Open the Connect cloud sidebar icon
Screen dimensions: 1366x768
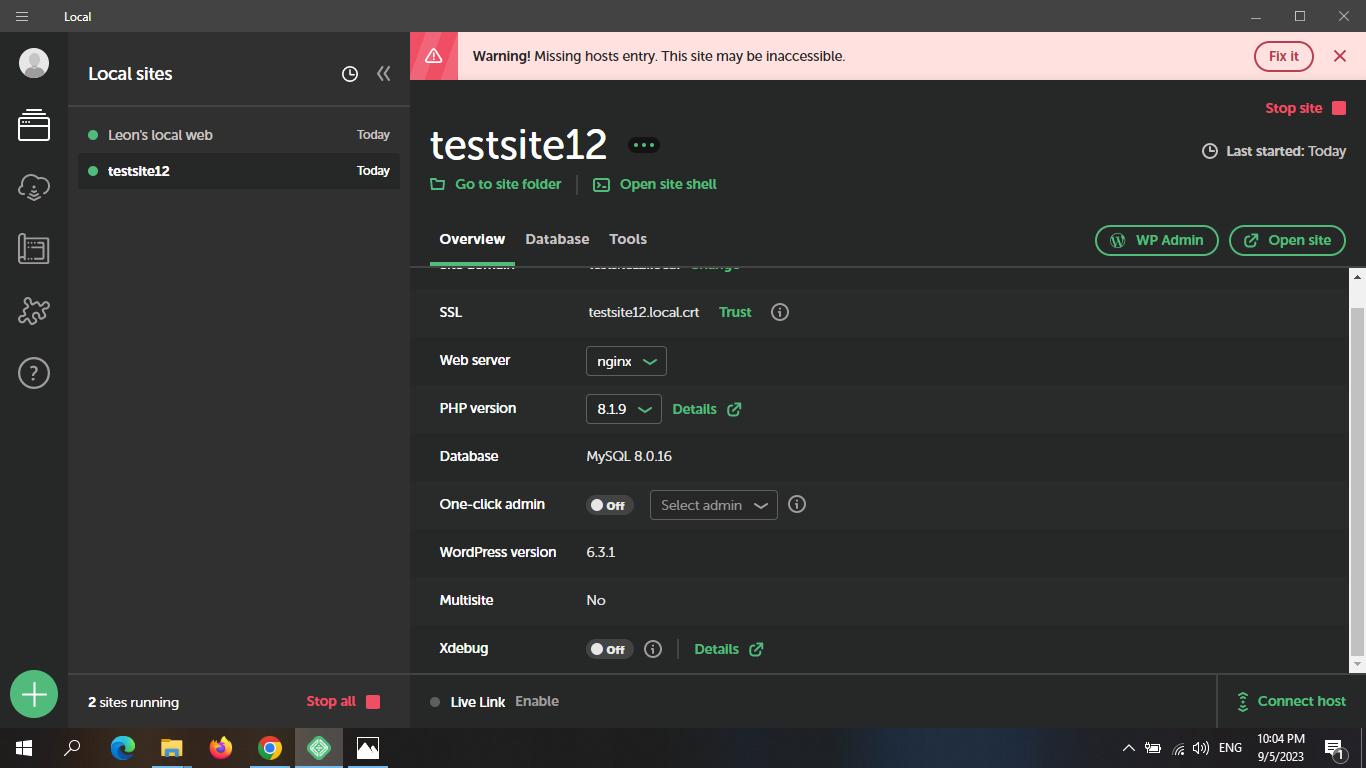click(x=34, y=187)
